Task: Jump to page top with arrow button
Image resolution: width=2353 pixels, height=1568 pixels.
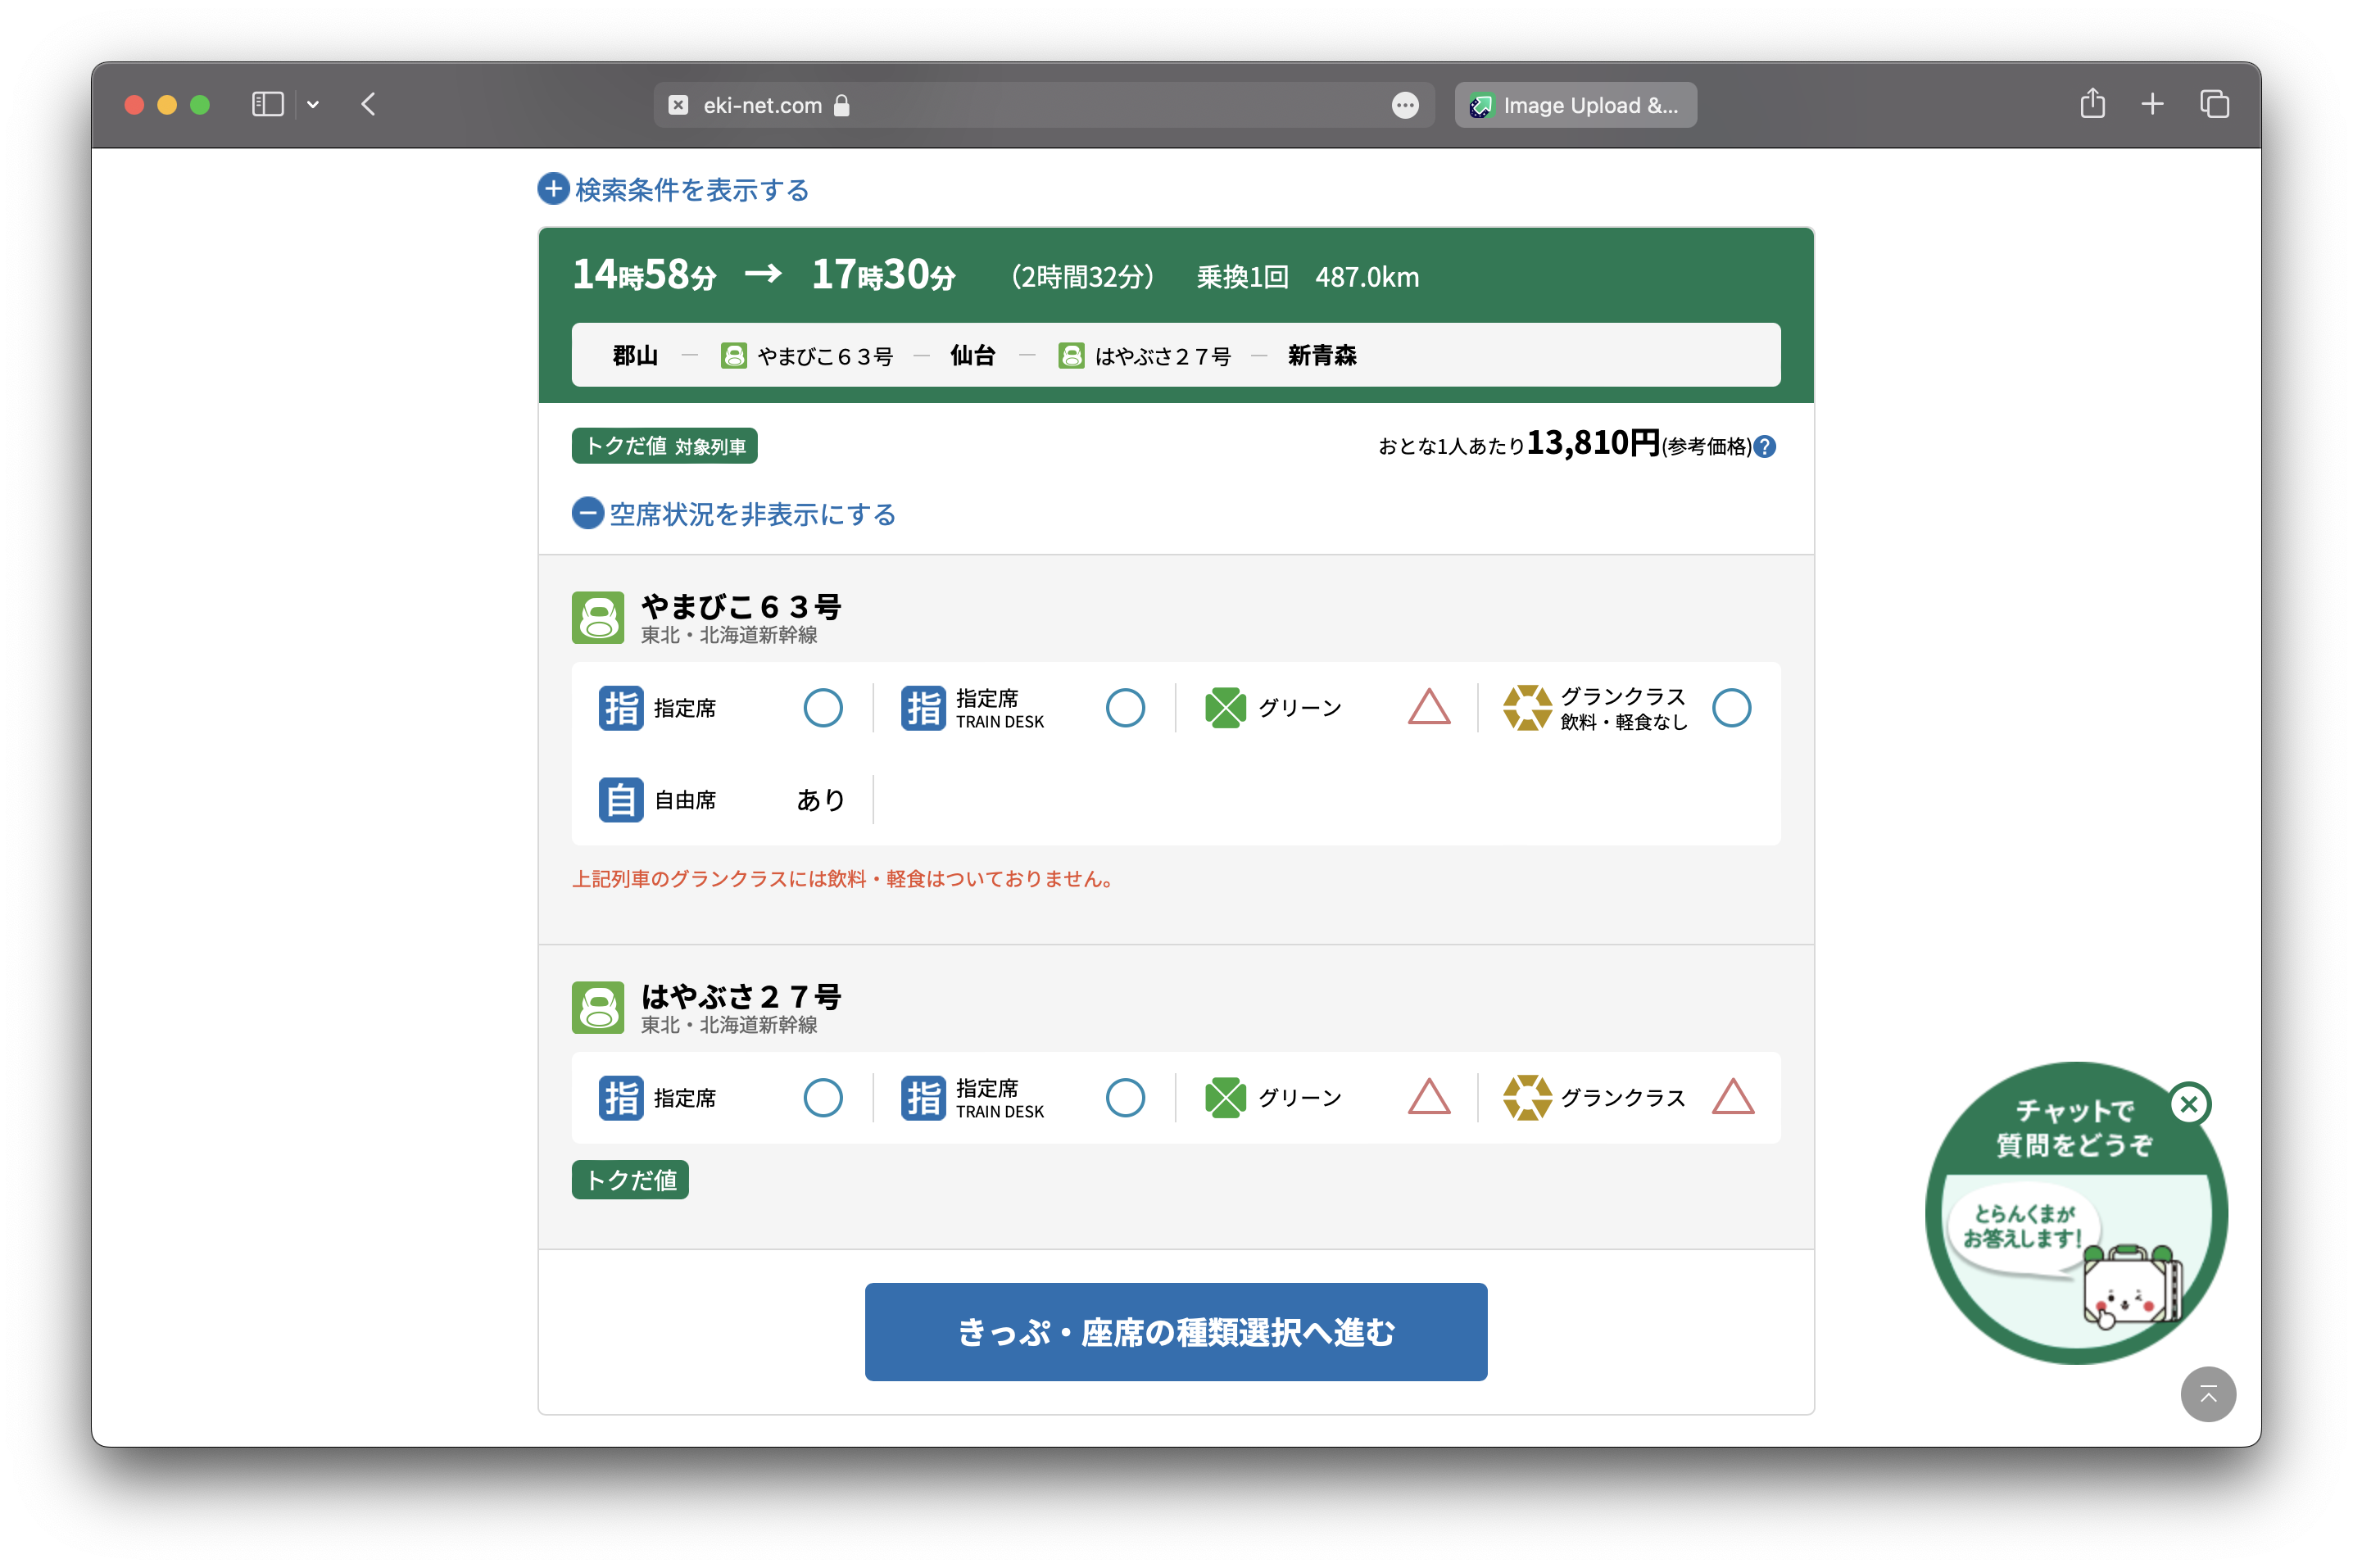Action: [x=2207, y=1394]
